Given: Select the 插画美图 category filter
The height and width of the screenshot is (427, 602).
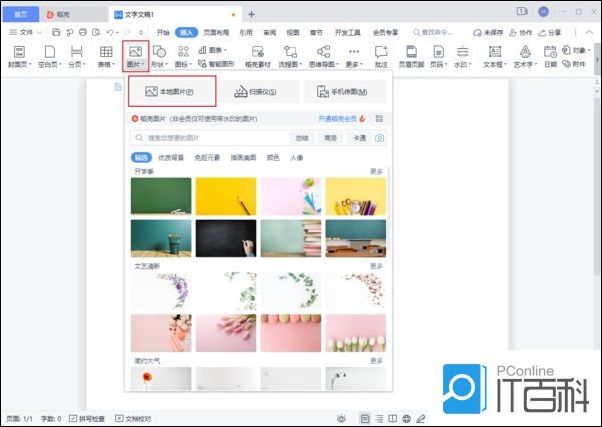Looking at the screenshot, I should coord(243,157).
